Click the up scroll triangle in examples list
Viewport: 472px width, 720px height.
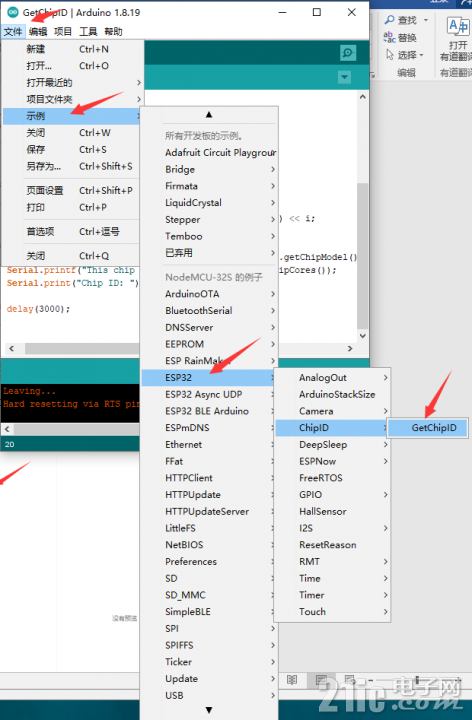[209, 114]
